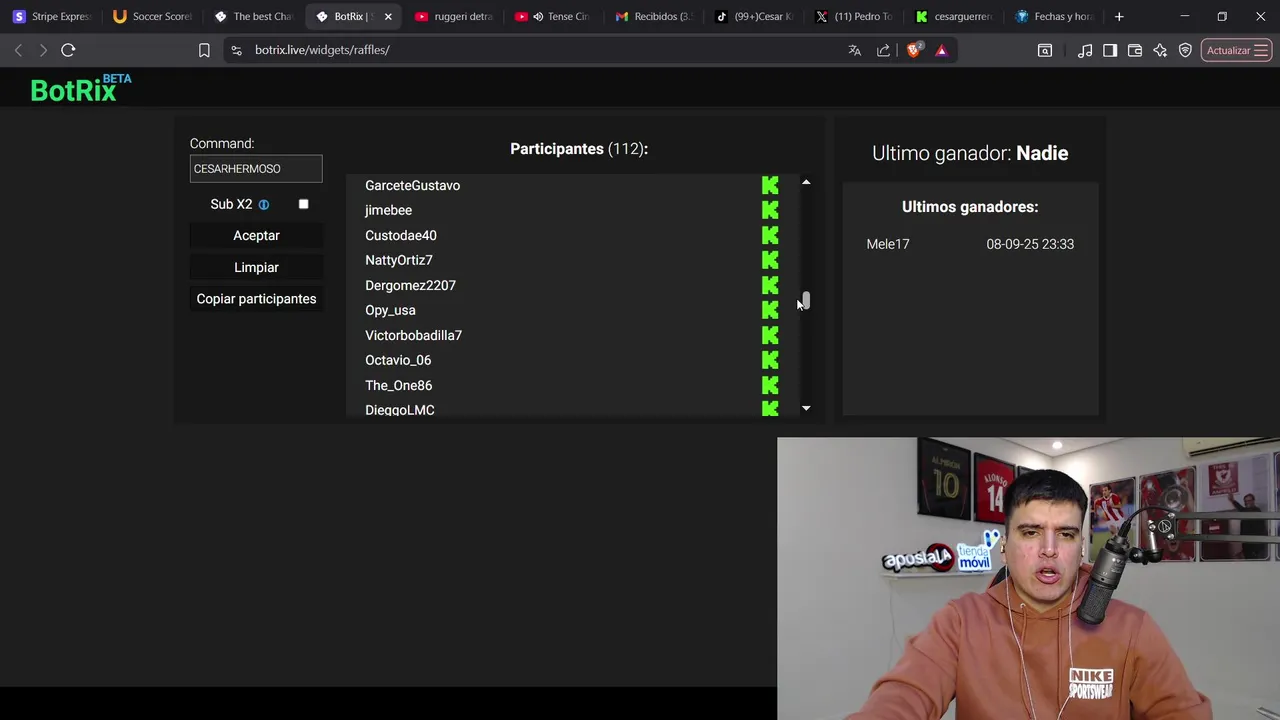Switch to the Stripe Express tab
The image size is (1280, 720).
tap(52, 16)
